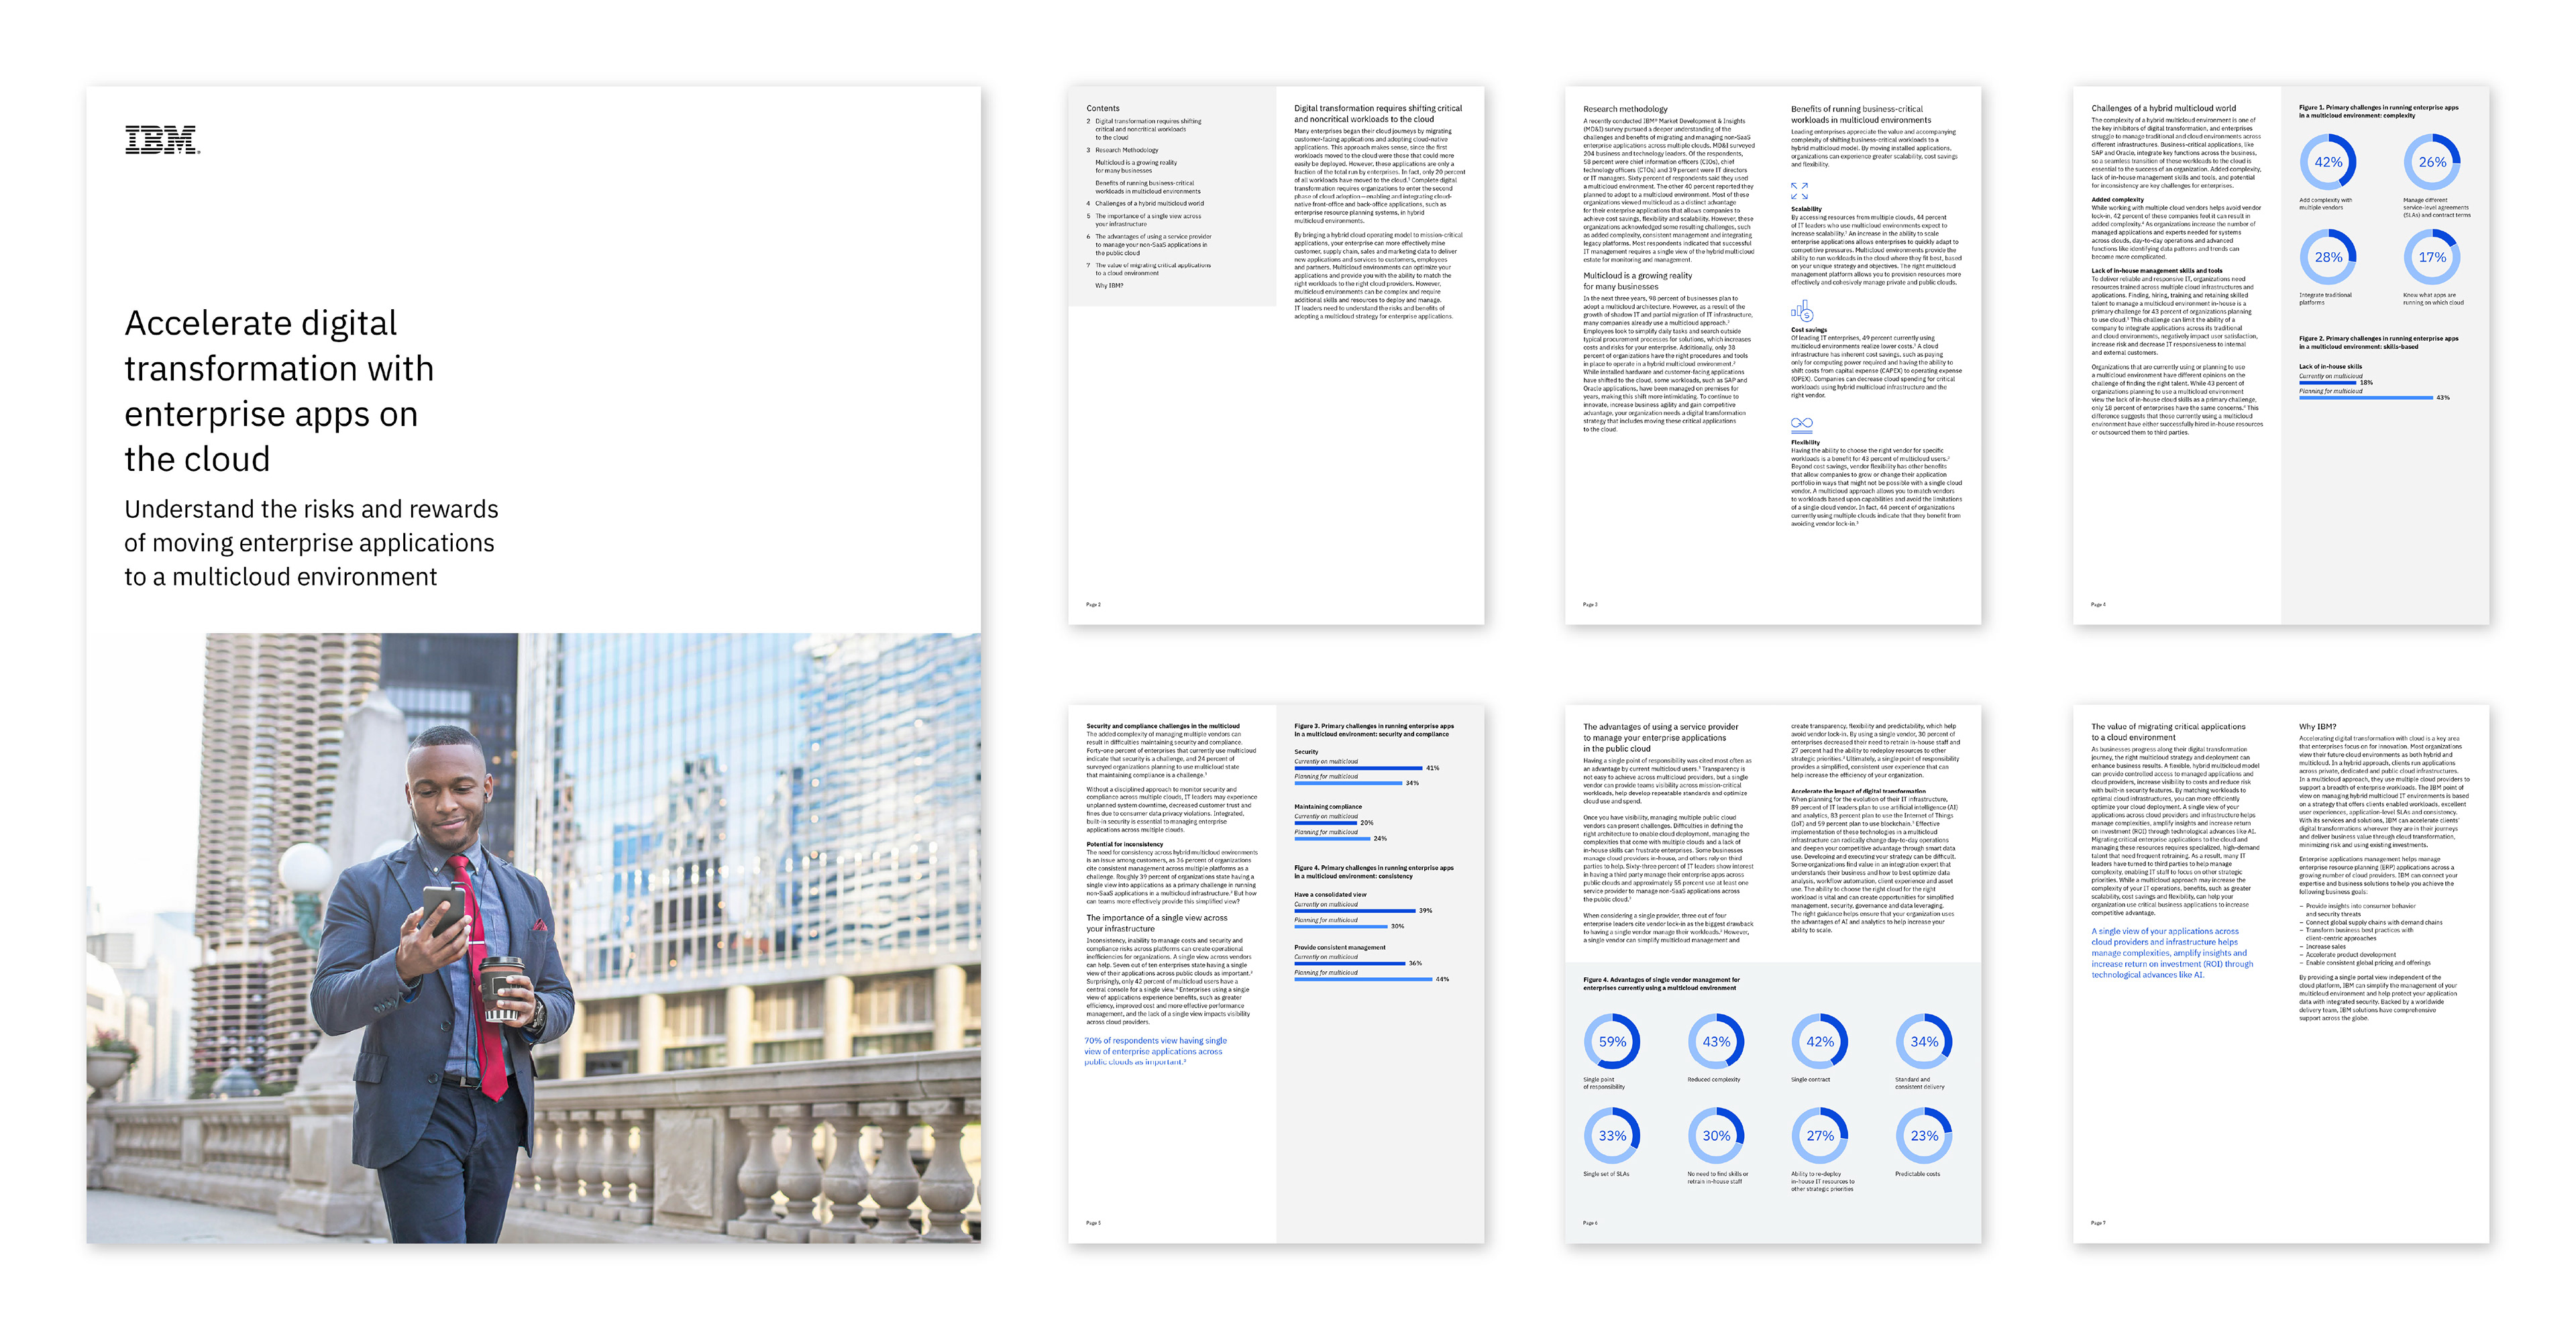
Task: Click the 'Page 2' footer label
Action: point(1093,604)
